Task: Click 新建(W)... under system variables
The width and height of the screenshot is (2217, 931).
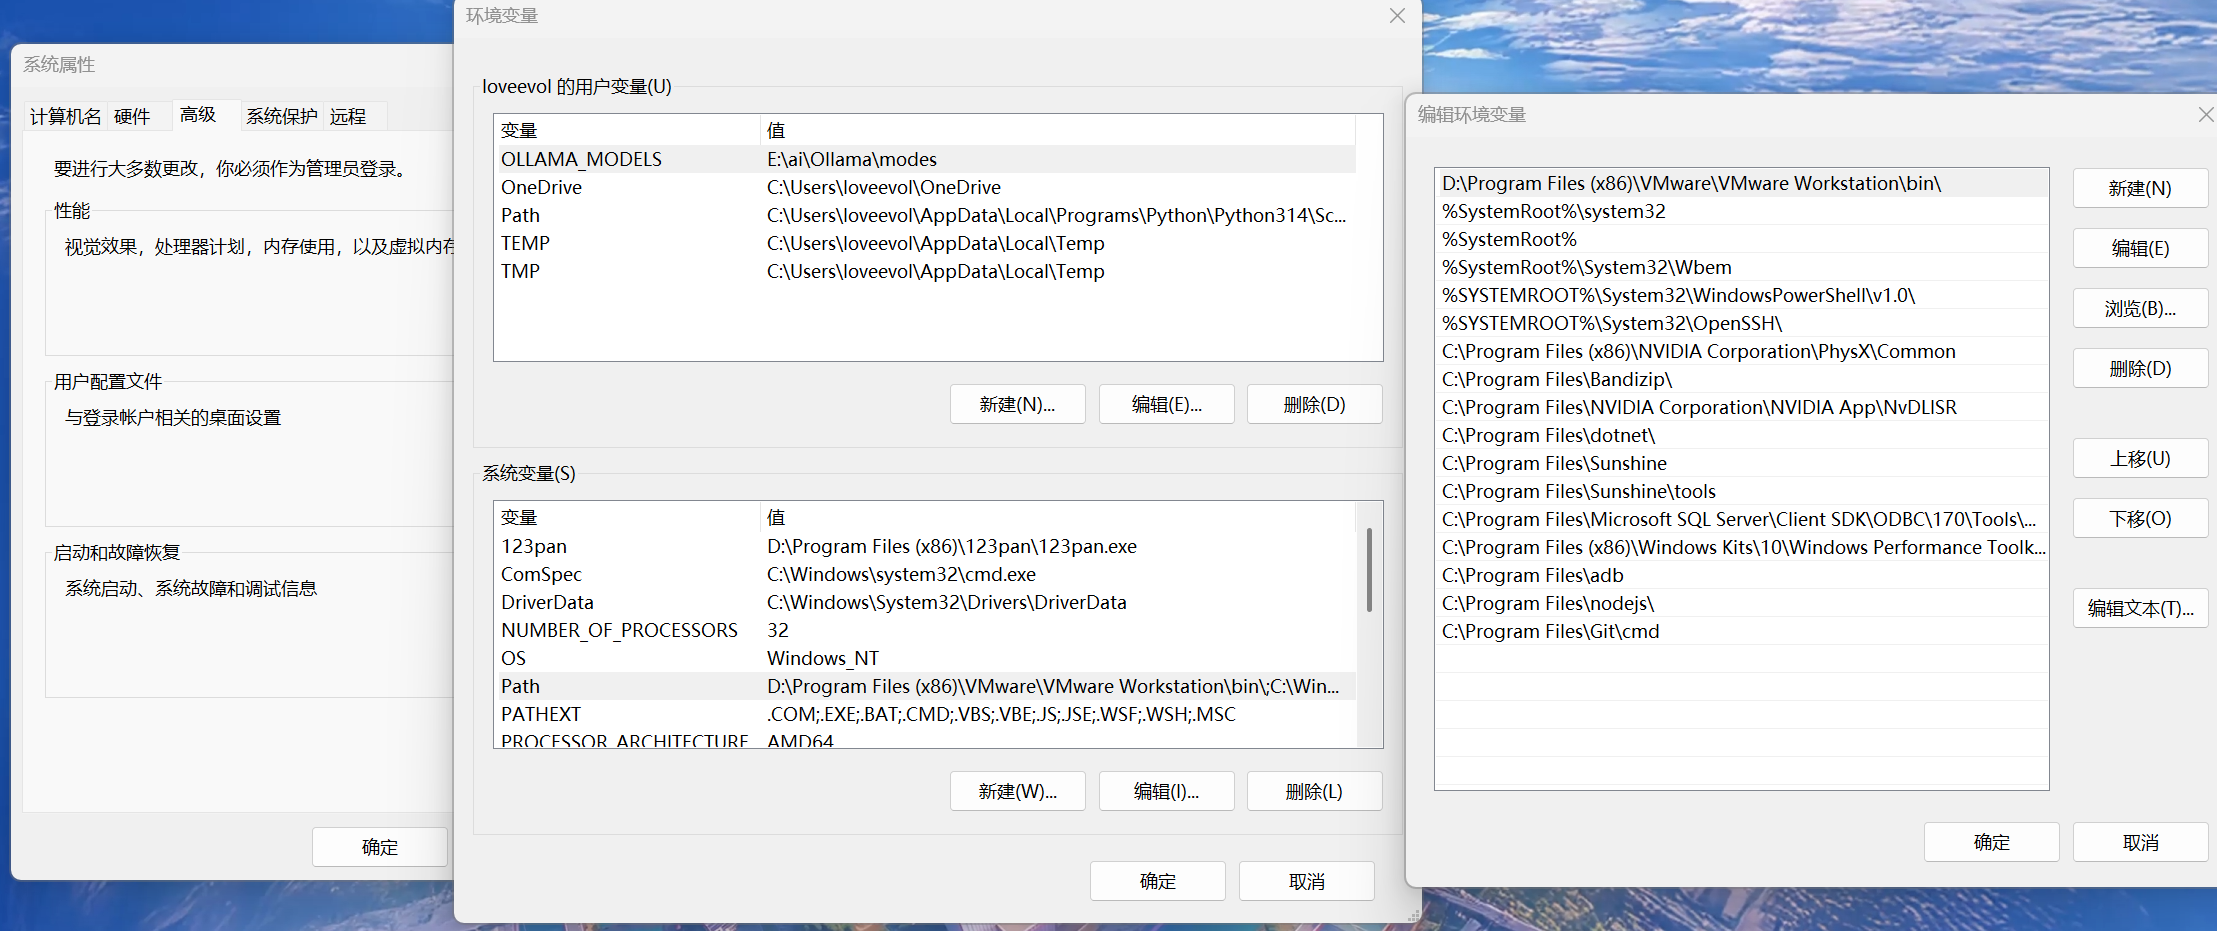Action: click(x=1018, y=792)
